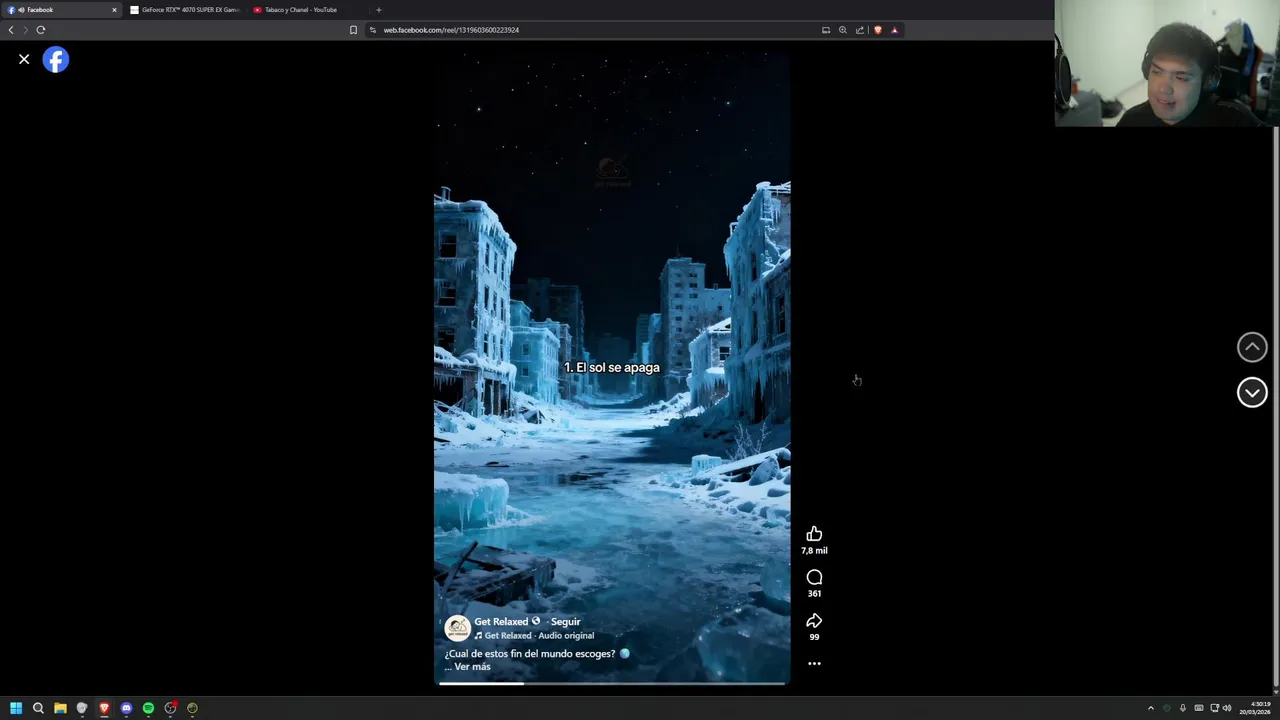Image resolution: width=1280 pixels, height=720 pixels.
Task: Like the reel with the thumbs-up icon
Action: click(814, 534)
